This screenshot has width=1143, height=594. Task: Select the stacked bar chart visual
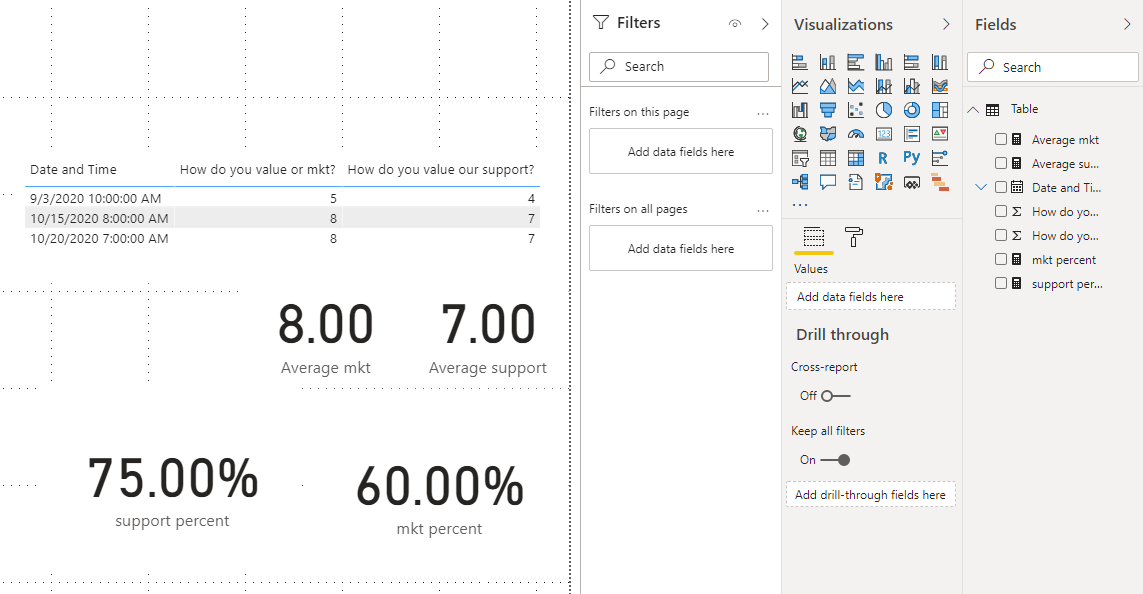(800, 62)
